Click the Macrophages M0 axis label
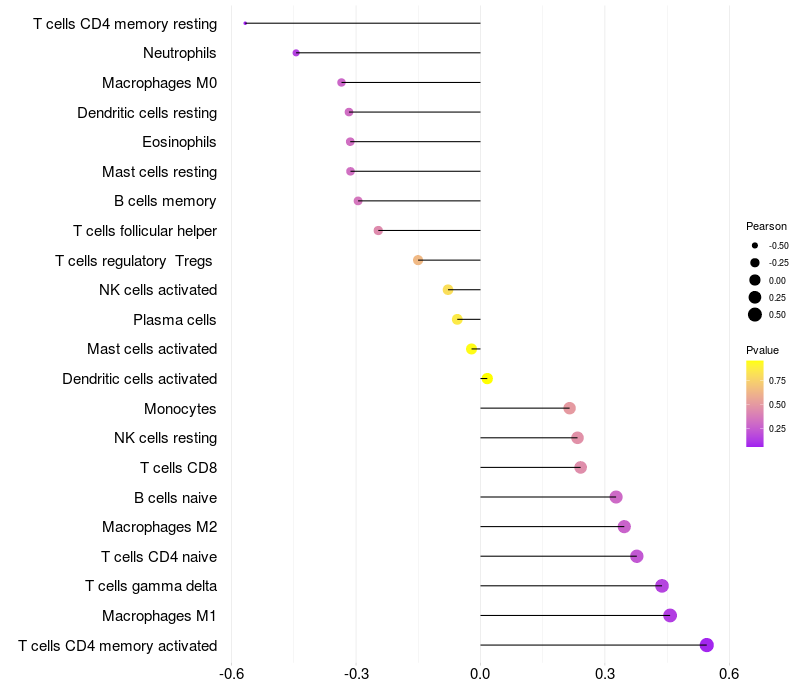 click(x=159, y=83)
